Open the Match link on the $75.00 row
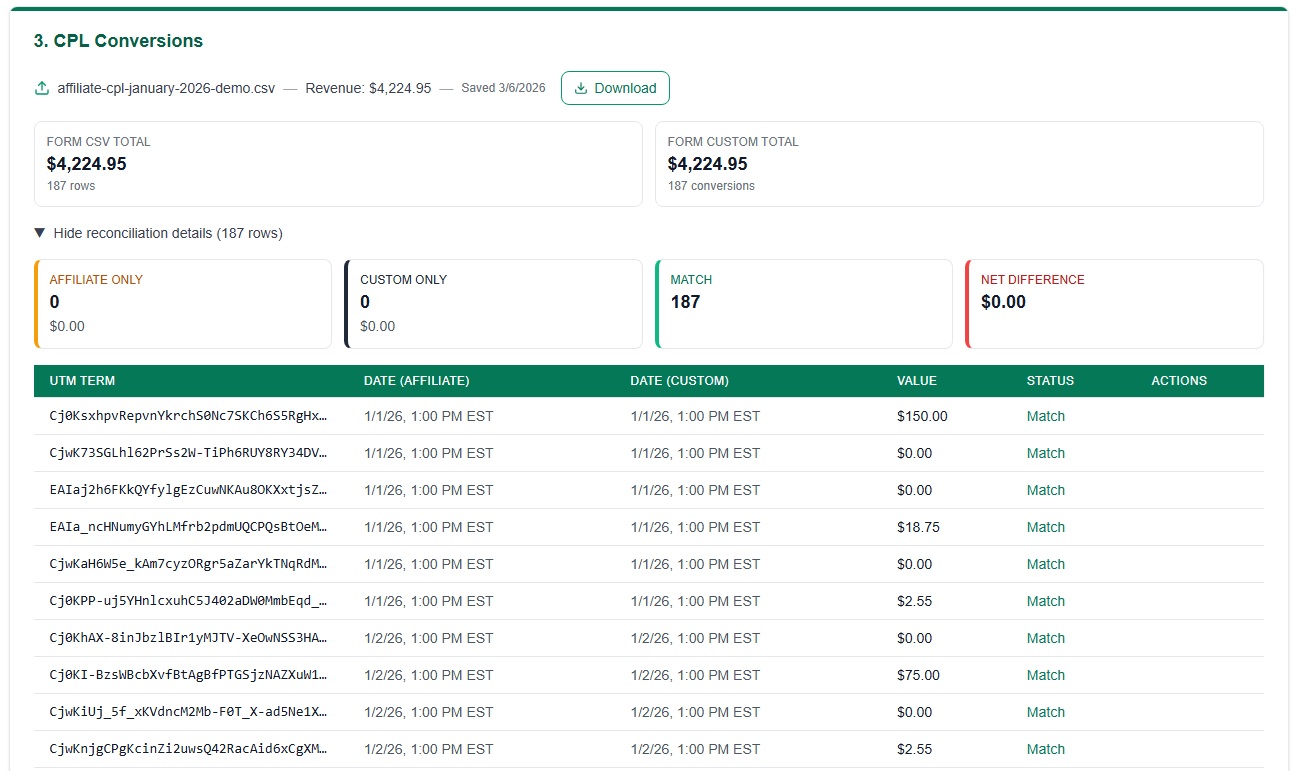Image resolution: width=1299 pixels, height=771 pixels. (1045, 675)
